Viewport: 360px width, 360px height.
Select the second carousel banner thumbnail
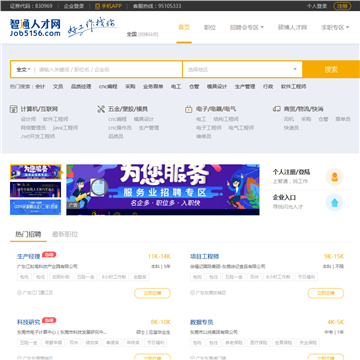point(35,190)
